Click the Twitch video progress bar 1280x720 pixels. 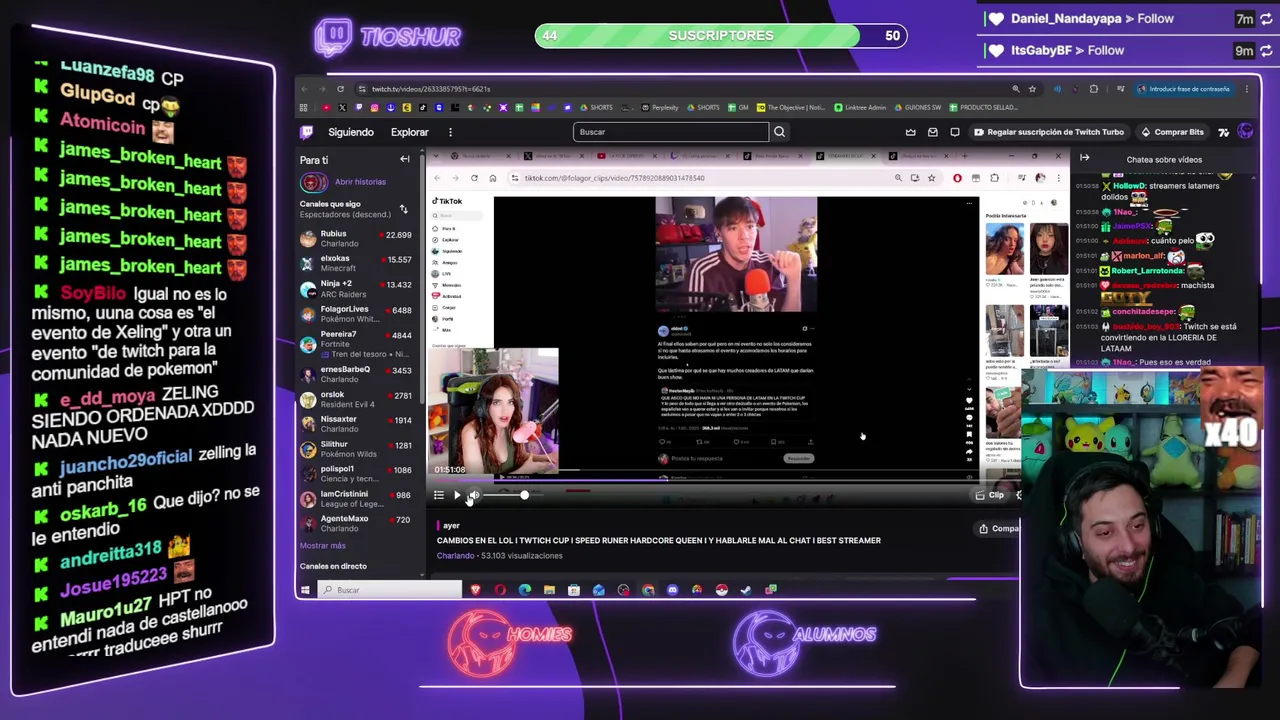[x=725, y=478]
